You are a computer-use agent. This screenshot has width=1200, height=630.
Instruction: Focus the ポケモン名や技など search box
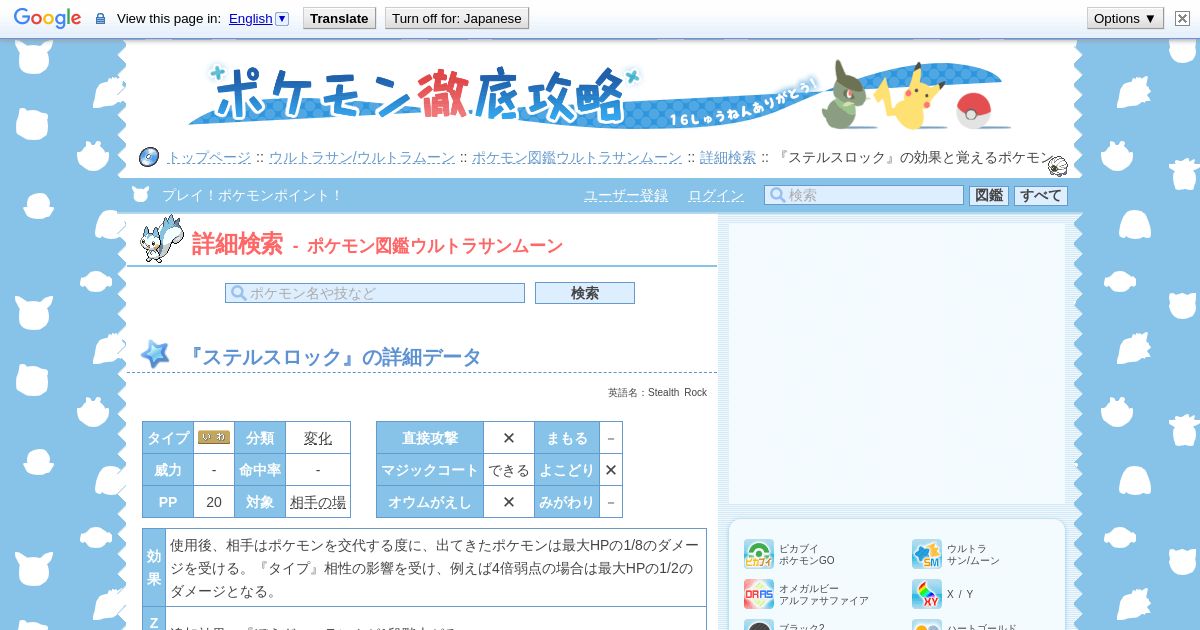pyautogui.click(x=375, y=293)
